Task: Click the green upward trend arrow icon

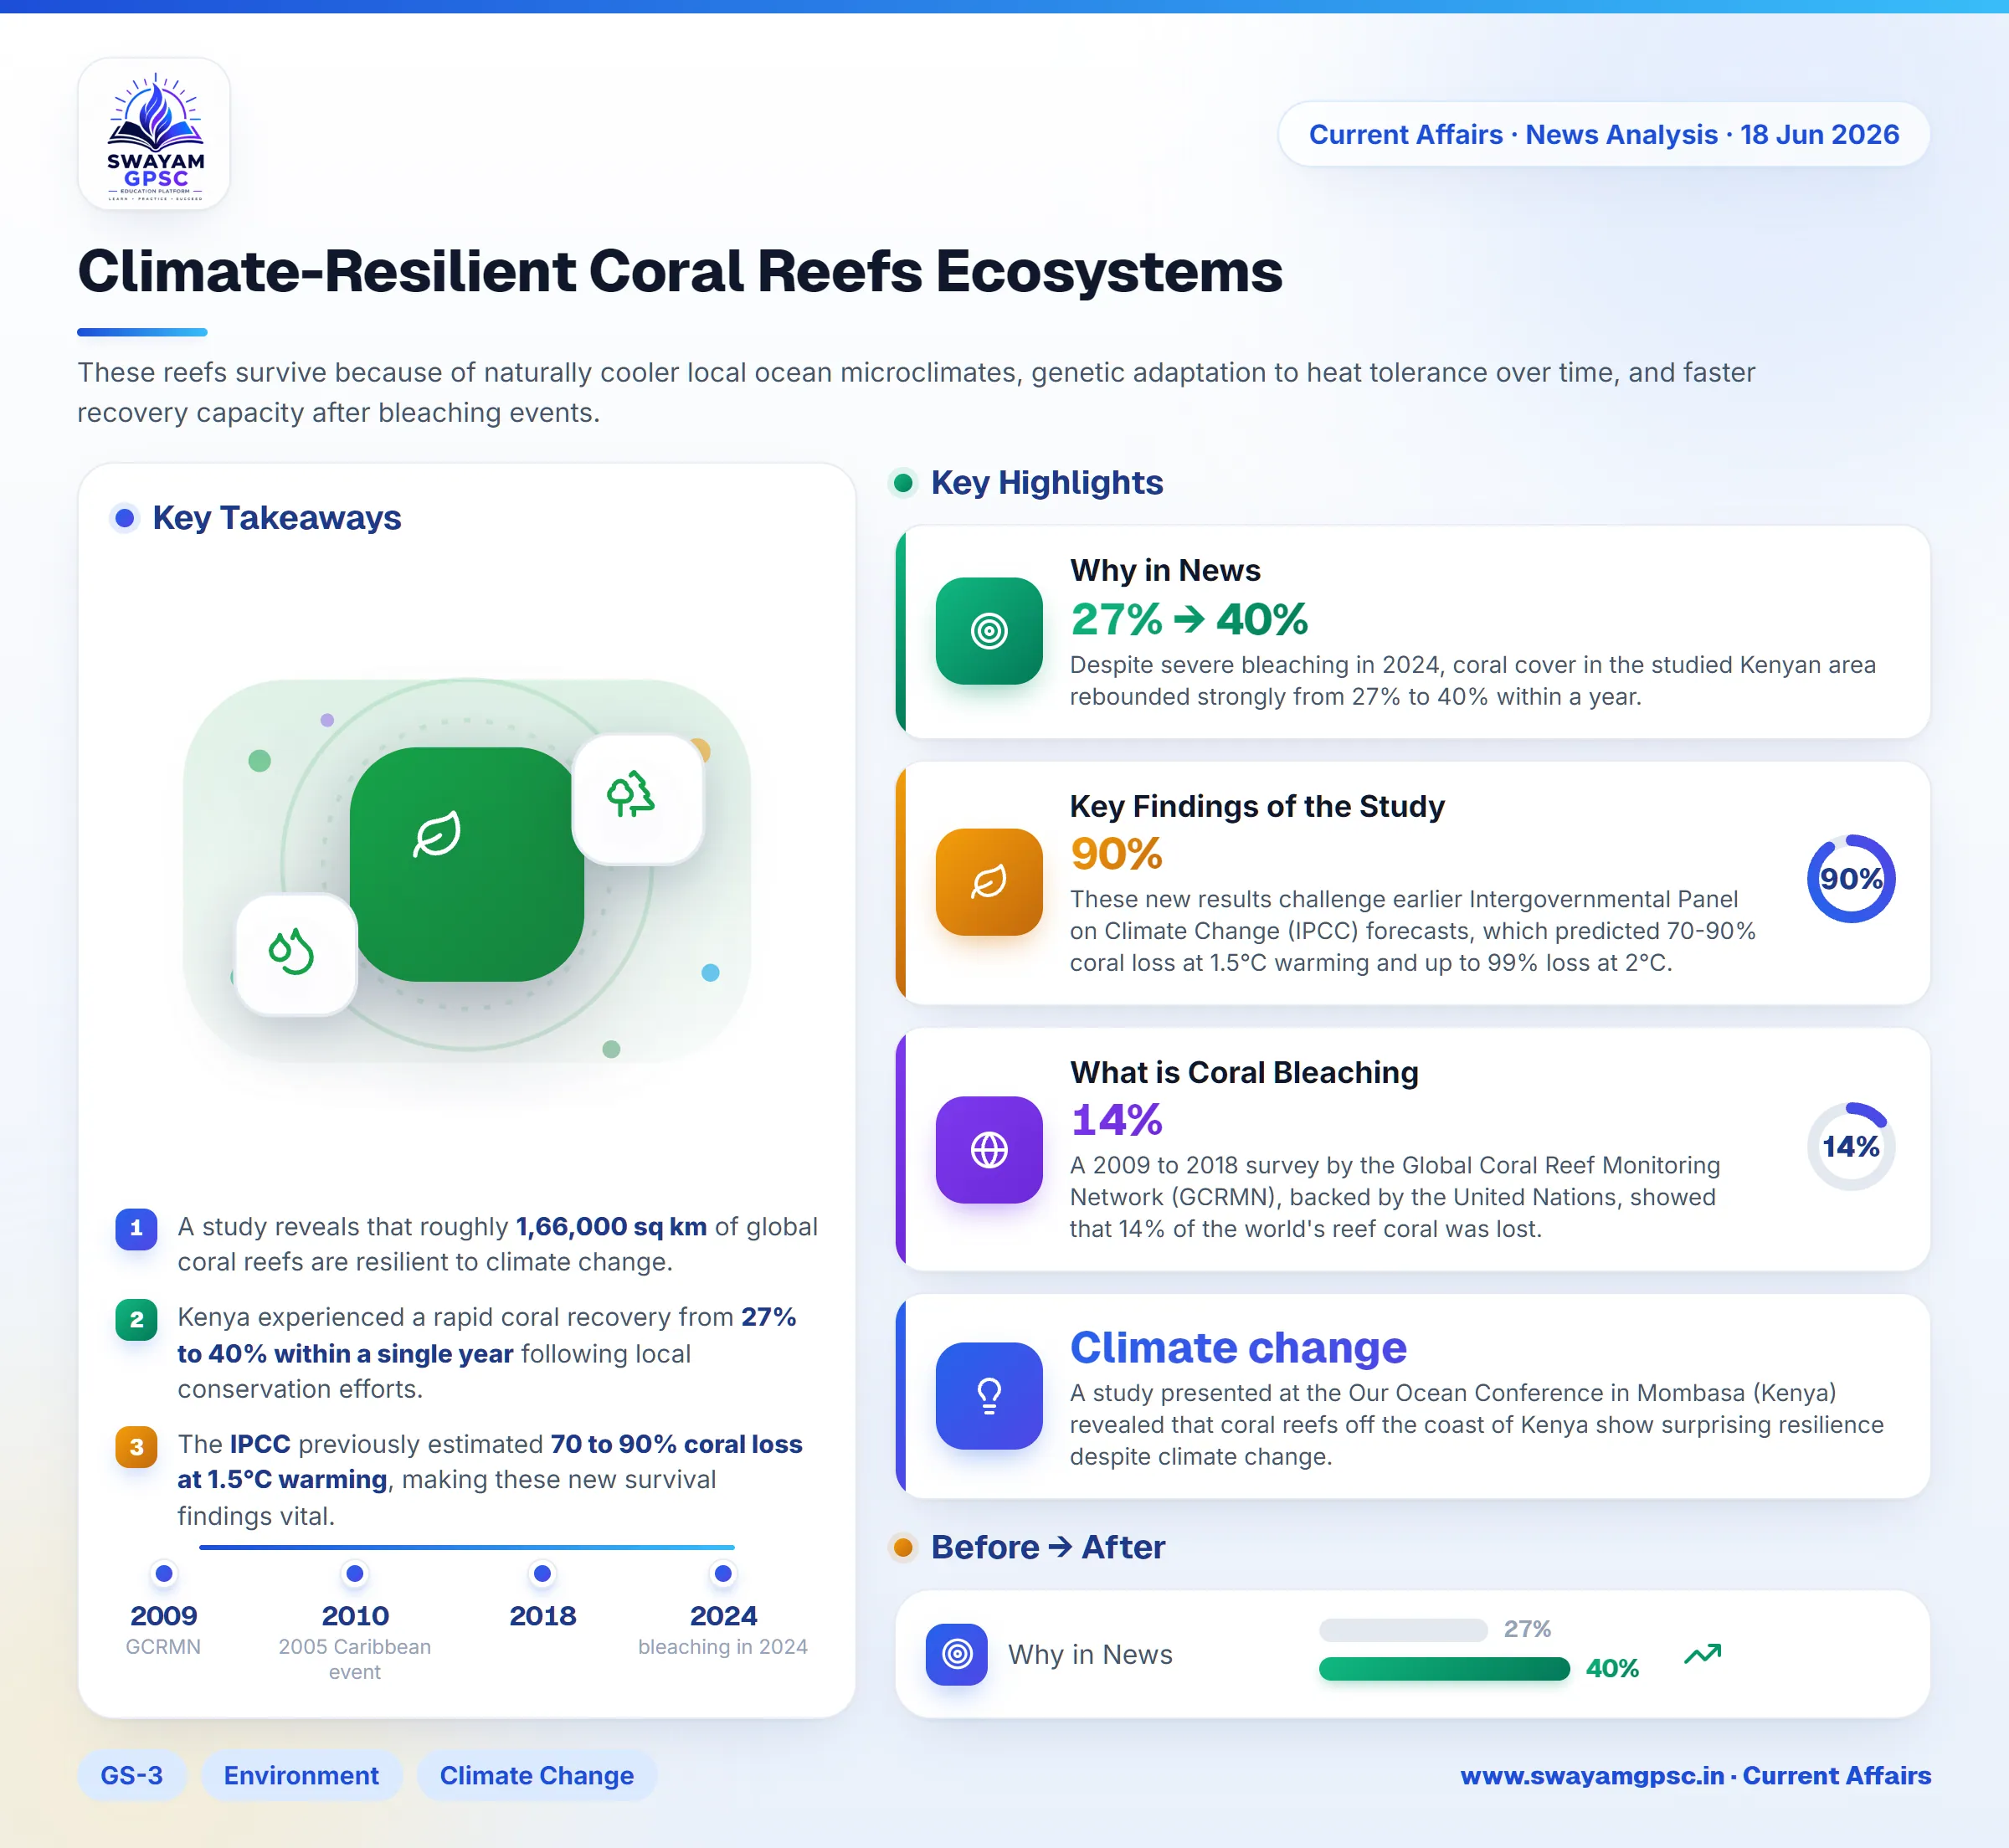Action: pos(1702,1654)
